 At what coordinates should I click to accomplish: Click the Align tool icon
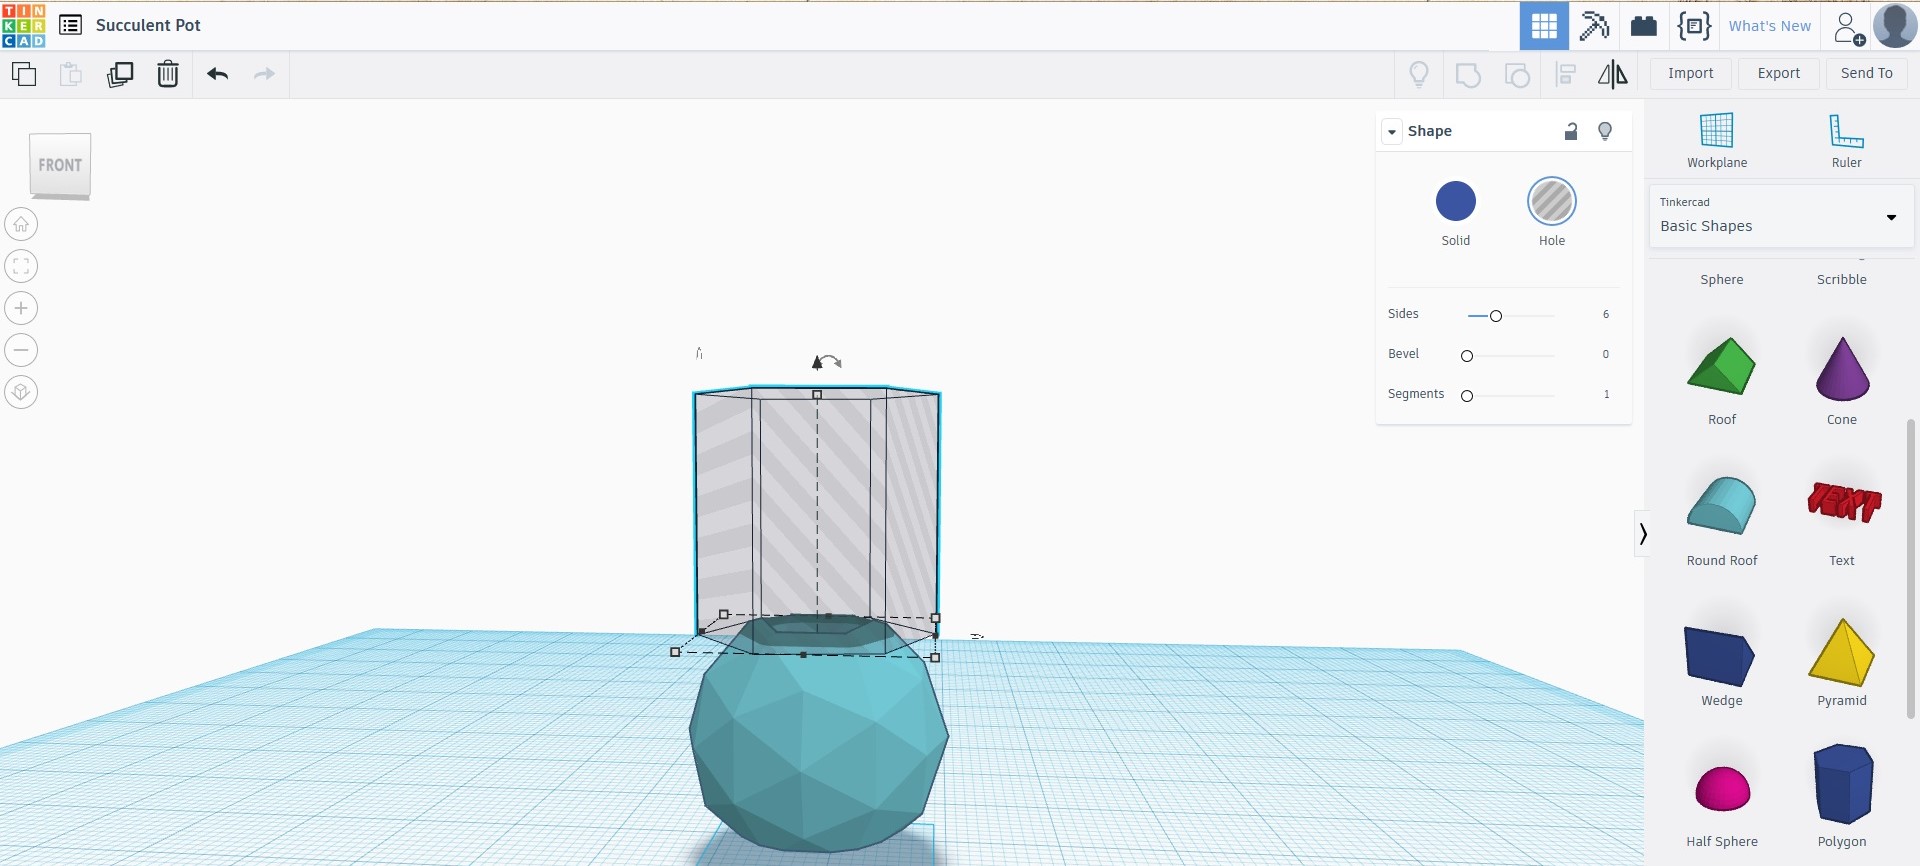click(1566, 74)
